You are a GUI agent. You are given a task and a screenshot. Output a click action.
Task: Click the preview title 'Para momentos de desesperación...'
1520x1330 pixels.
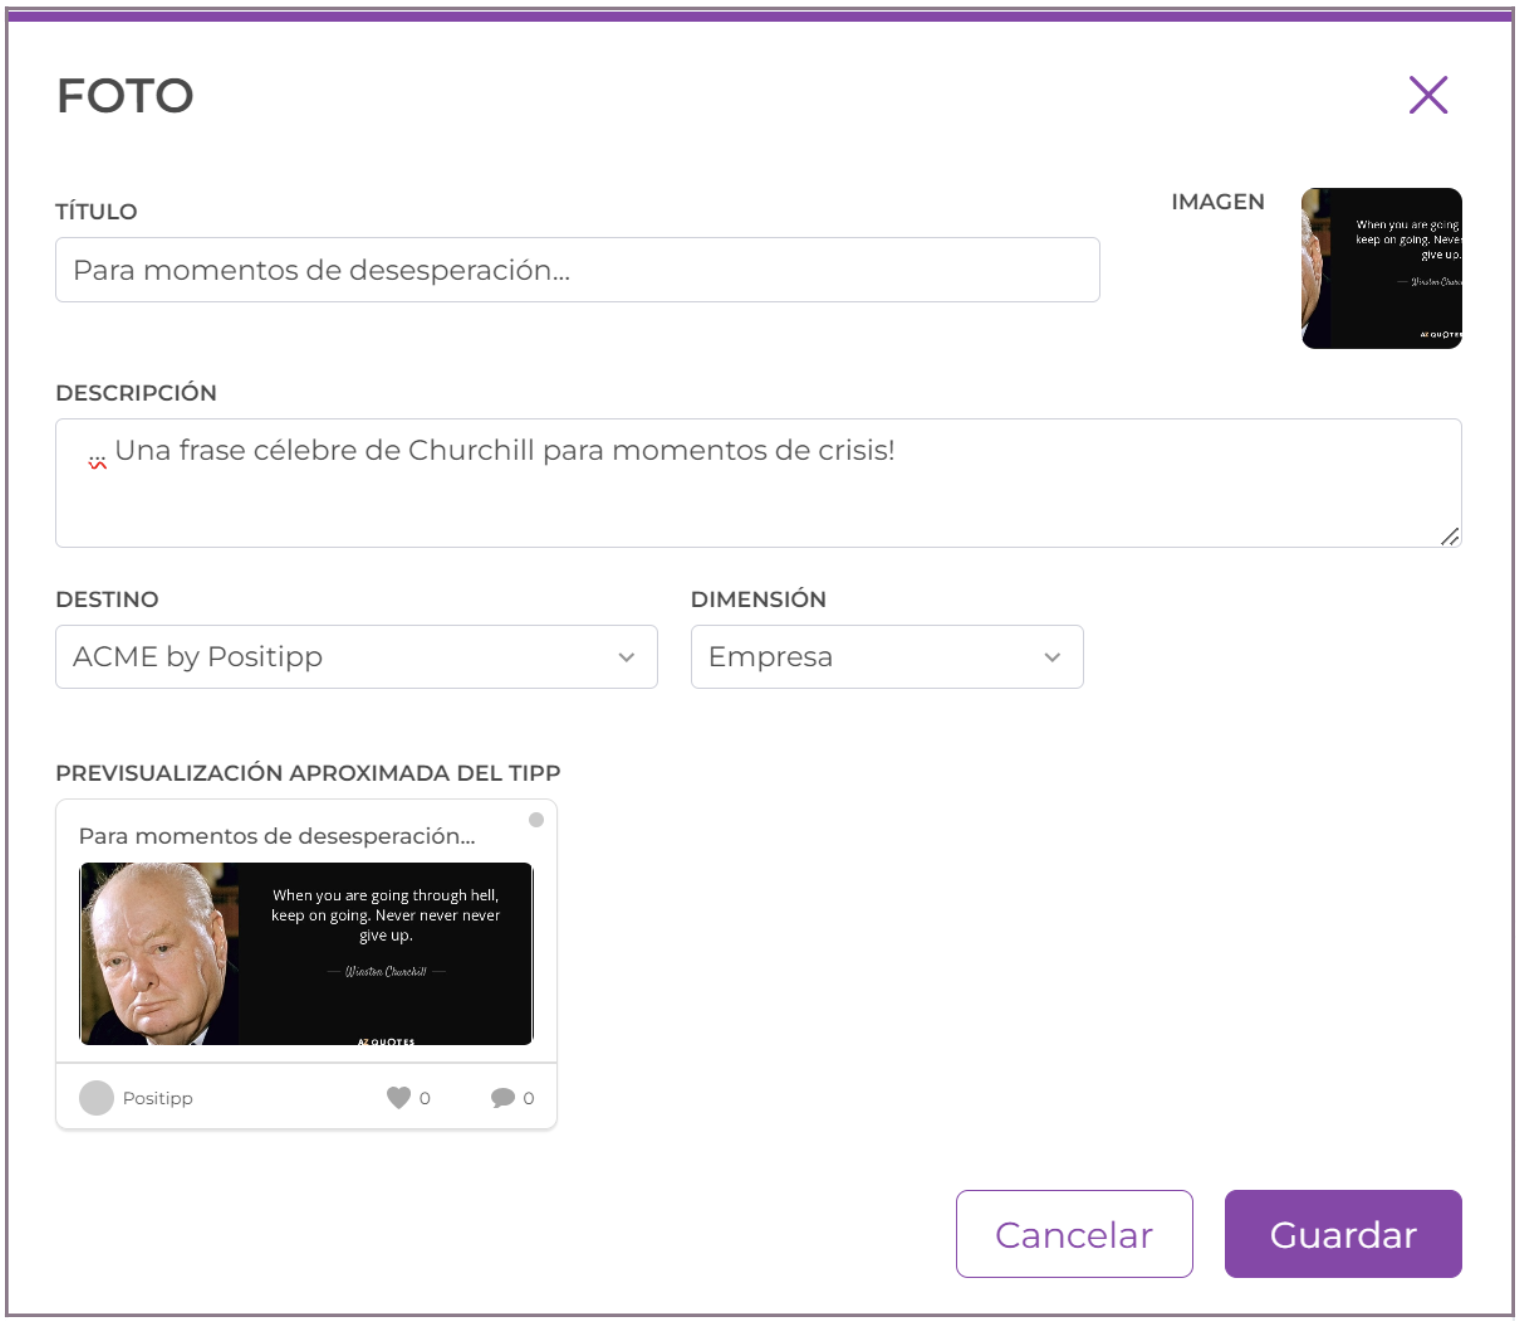pos(277,836)
